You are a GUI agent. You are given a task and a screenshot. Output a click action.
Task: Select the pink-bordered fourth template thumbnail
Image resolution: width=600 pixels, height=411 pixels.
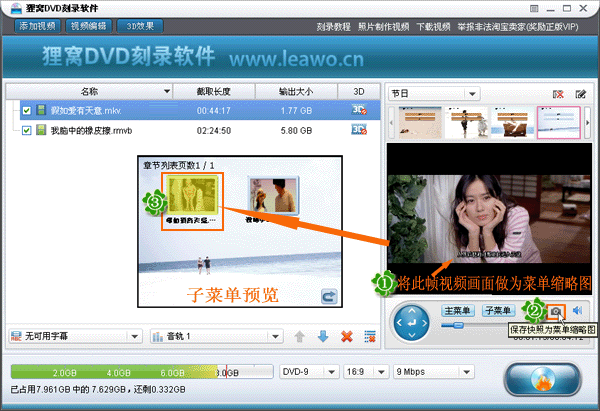coord(559,122)
